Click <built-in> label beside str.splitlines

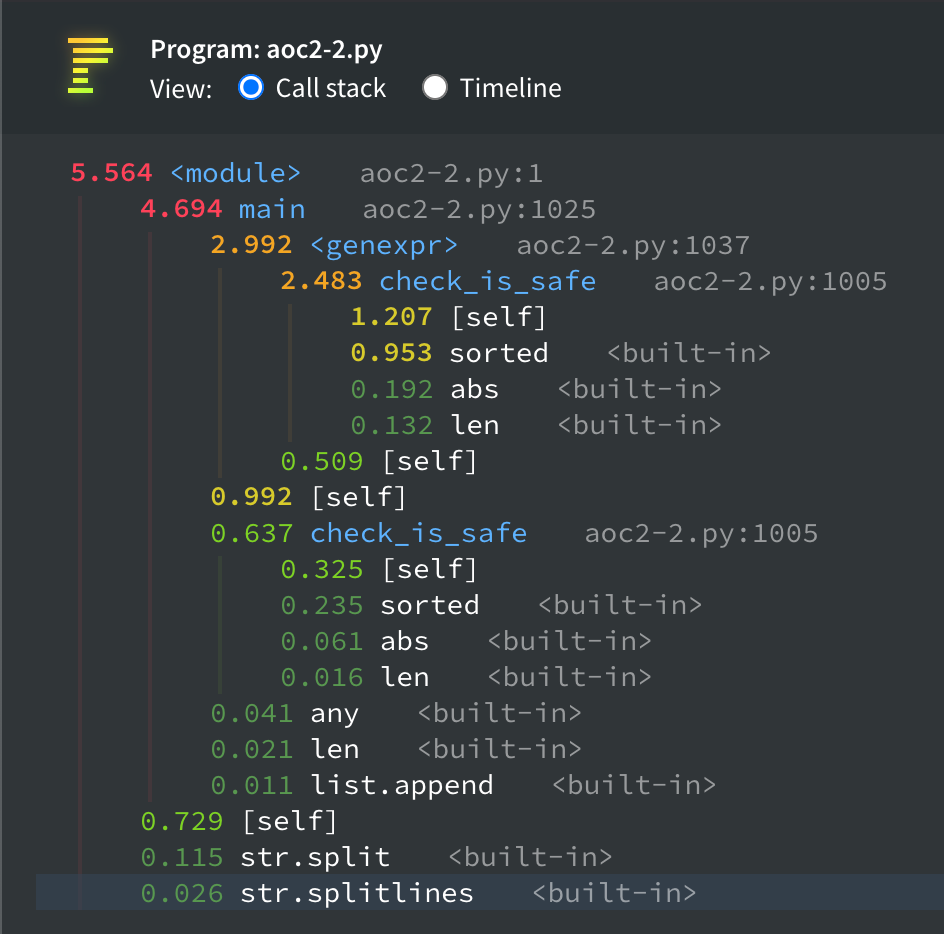tap(614, 894)
